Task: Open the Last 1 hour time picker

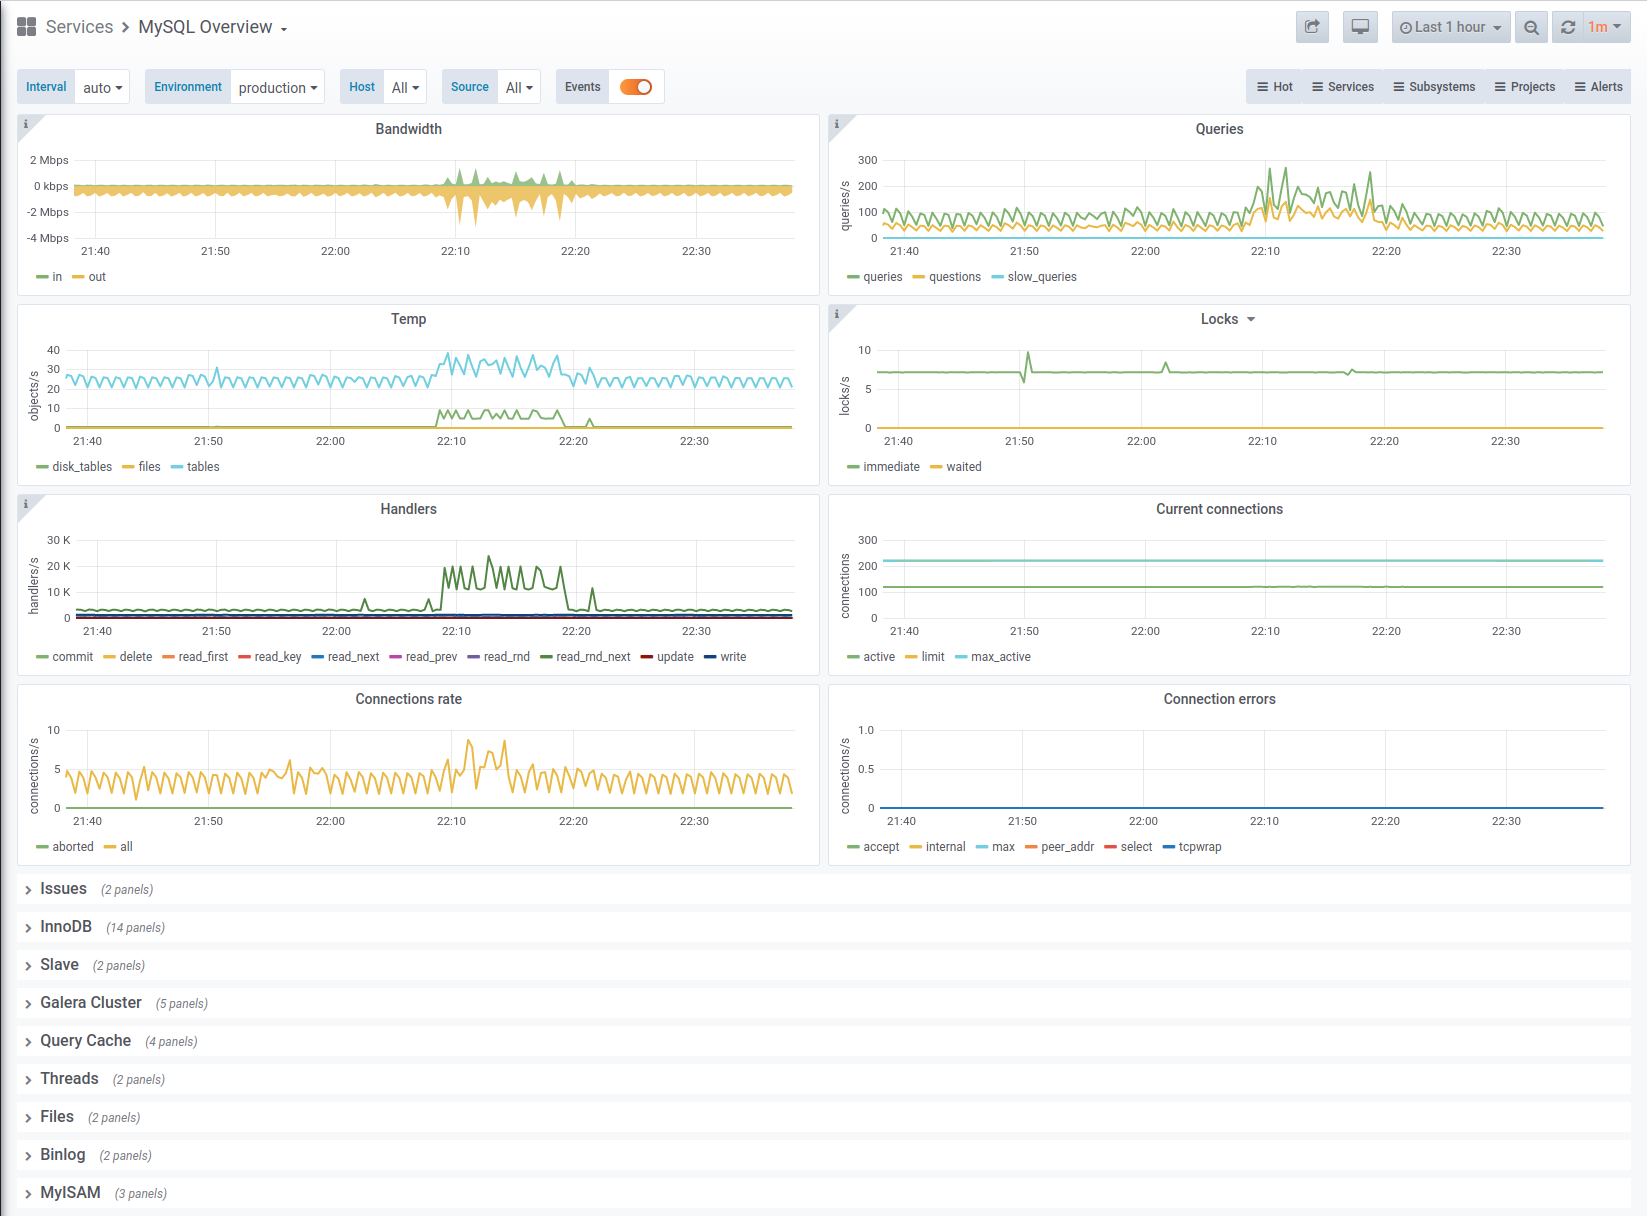Action: pyautogui.click(x=1450, y=27)
